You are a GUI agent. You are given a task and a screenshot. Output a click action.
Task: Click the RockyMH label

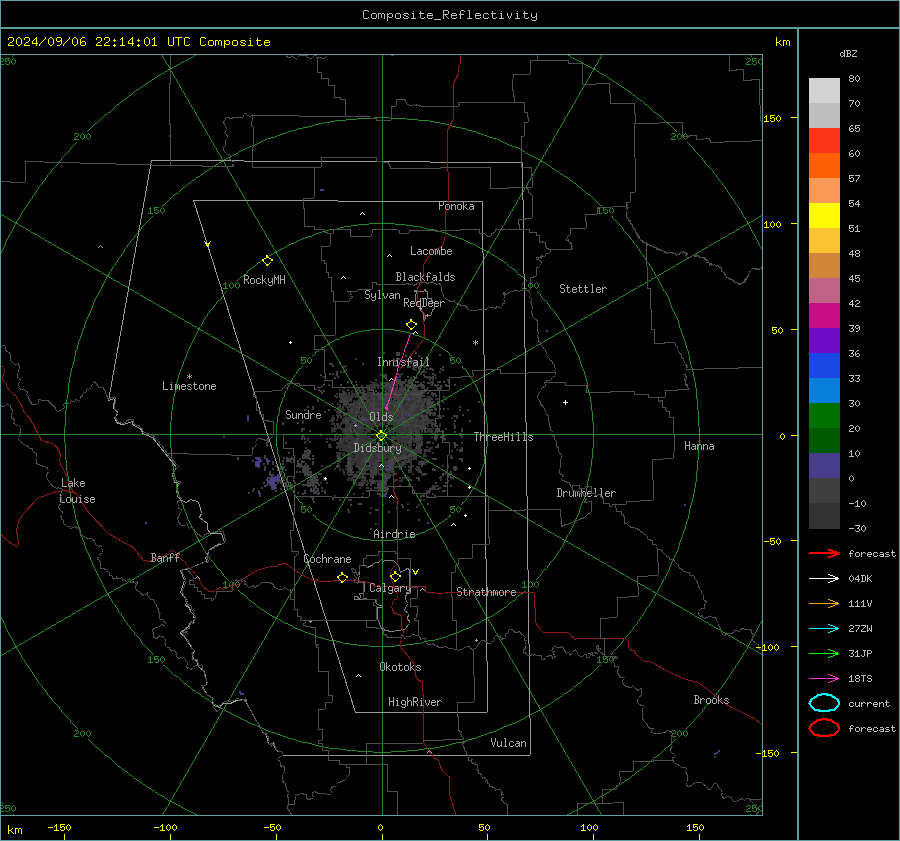click(264, 280)
